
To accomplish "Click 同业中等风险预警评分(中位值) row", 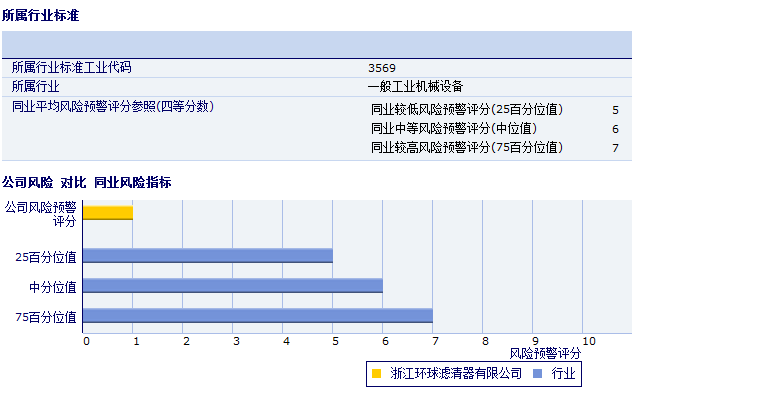I will coord(495,129).
